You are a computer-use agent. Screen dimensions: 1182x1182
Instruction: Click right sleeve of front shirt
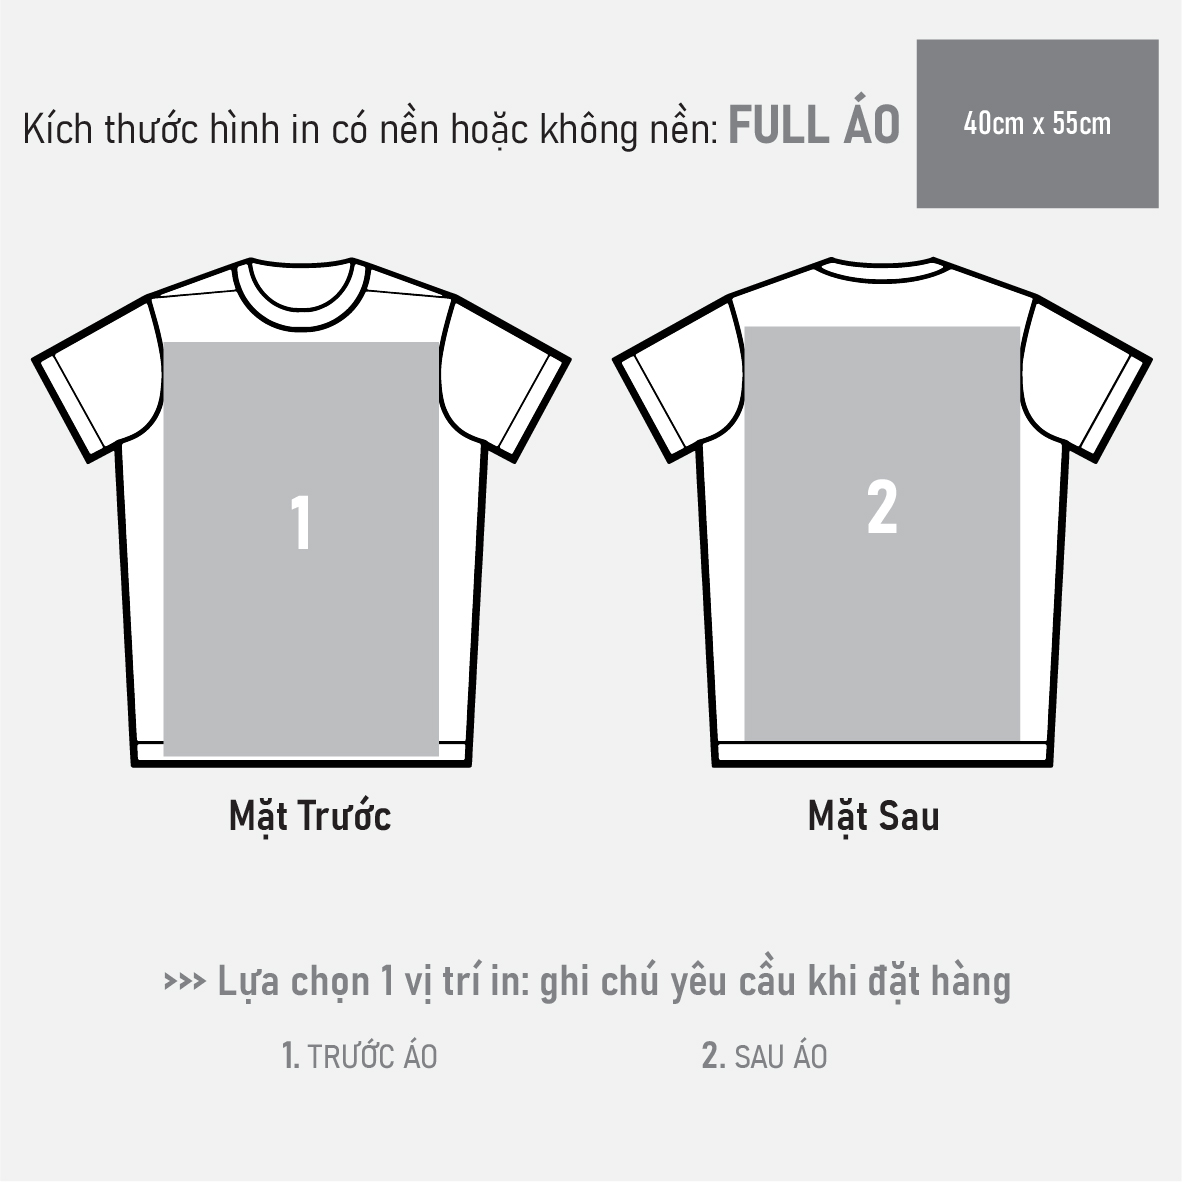click(507, 377)
